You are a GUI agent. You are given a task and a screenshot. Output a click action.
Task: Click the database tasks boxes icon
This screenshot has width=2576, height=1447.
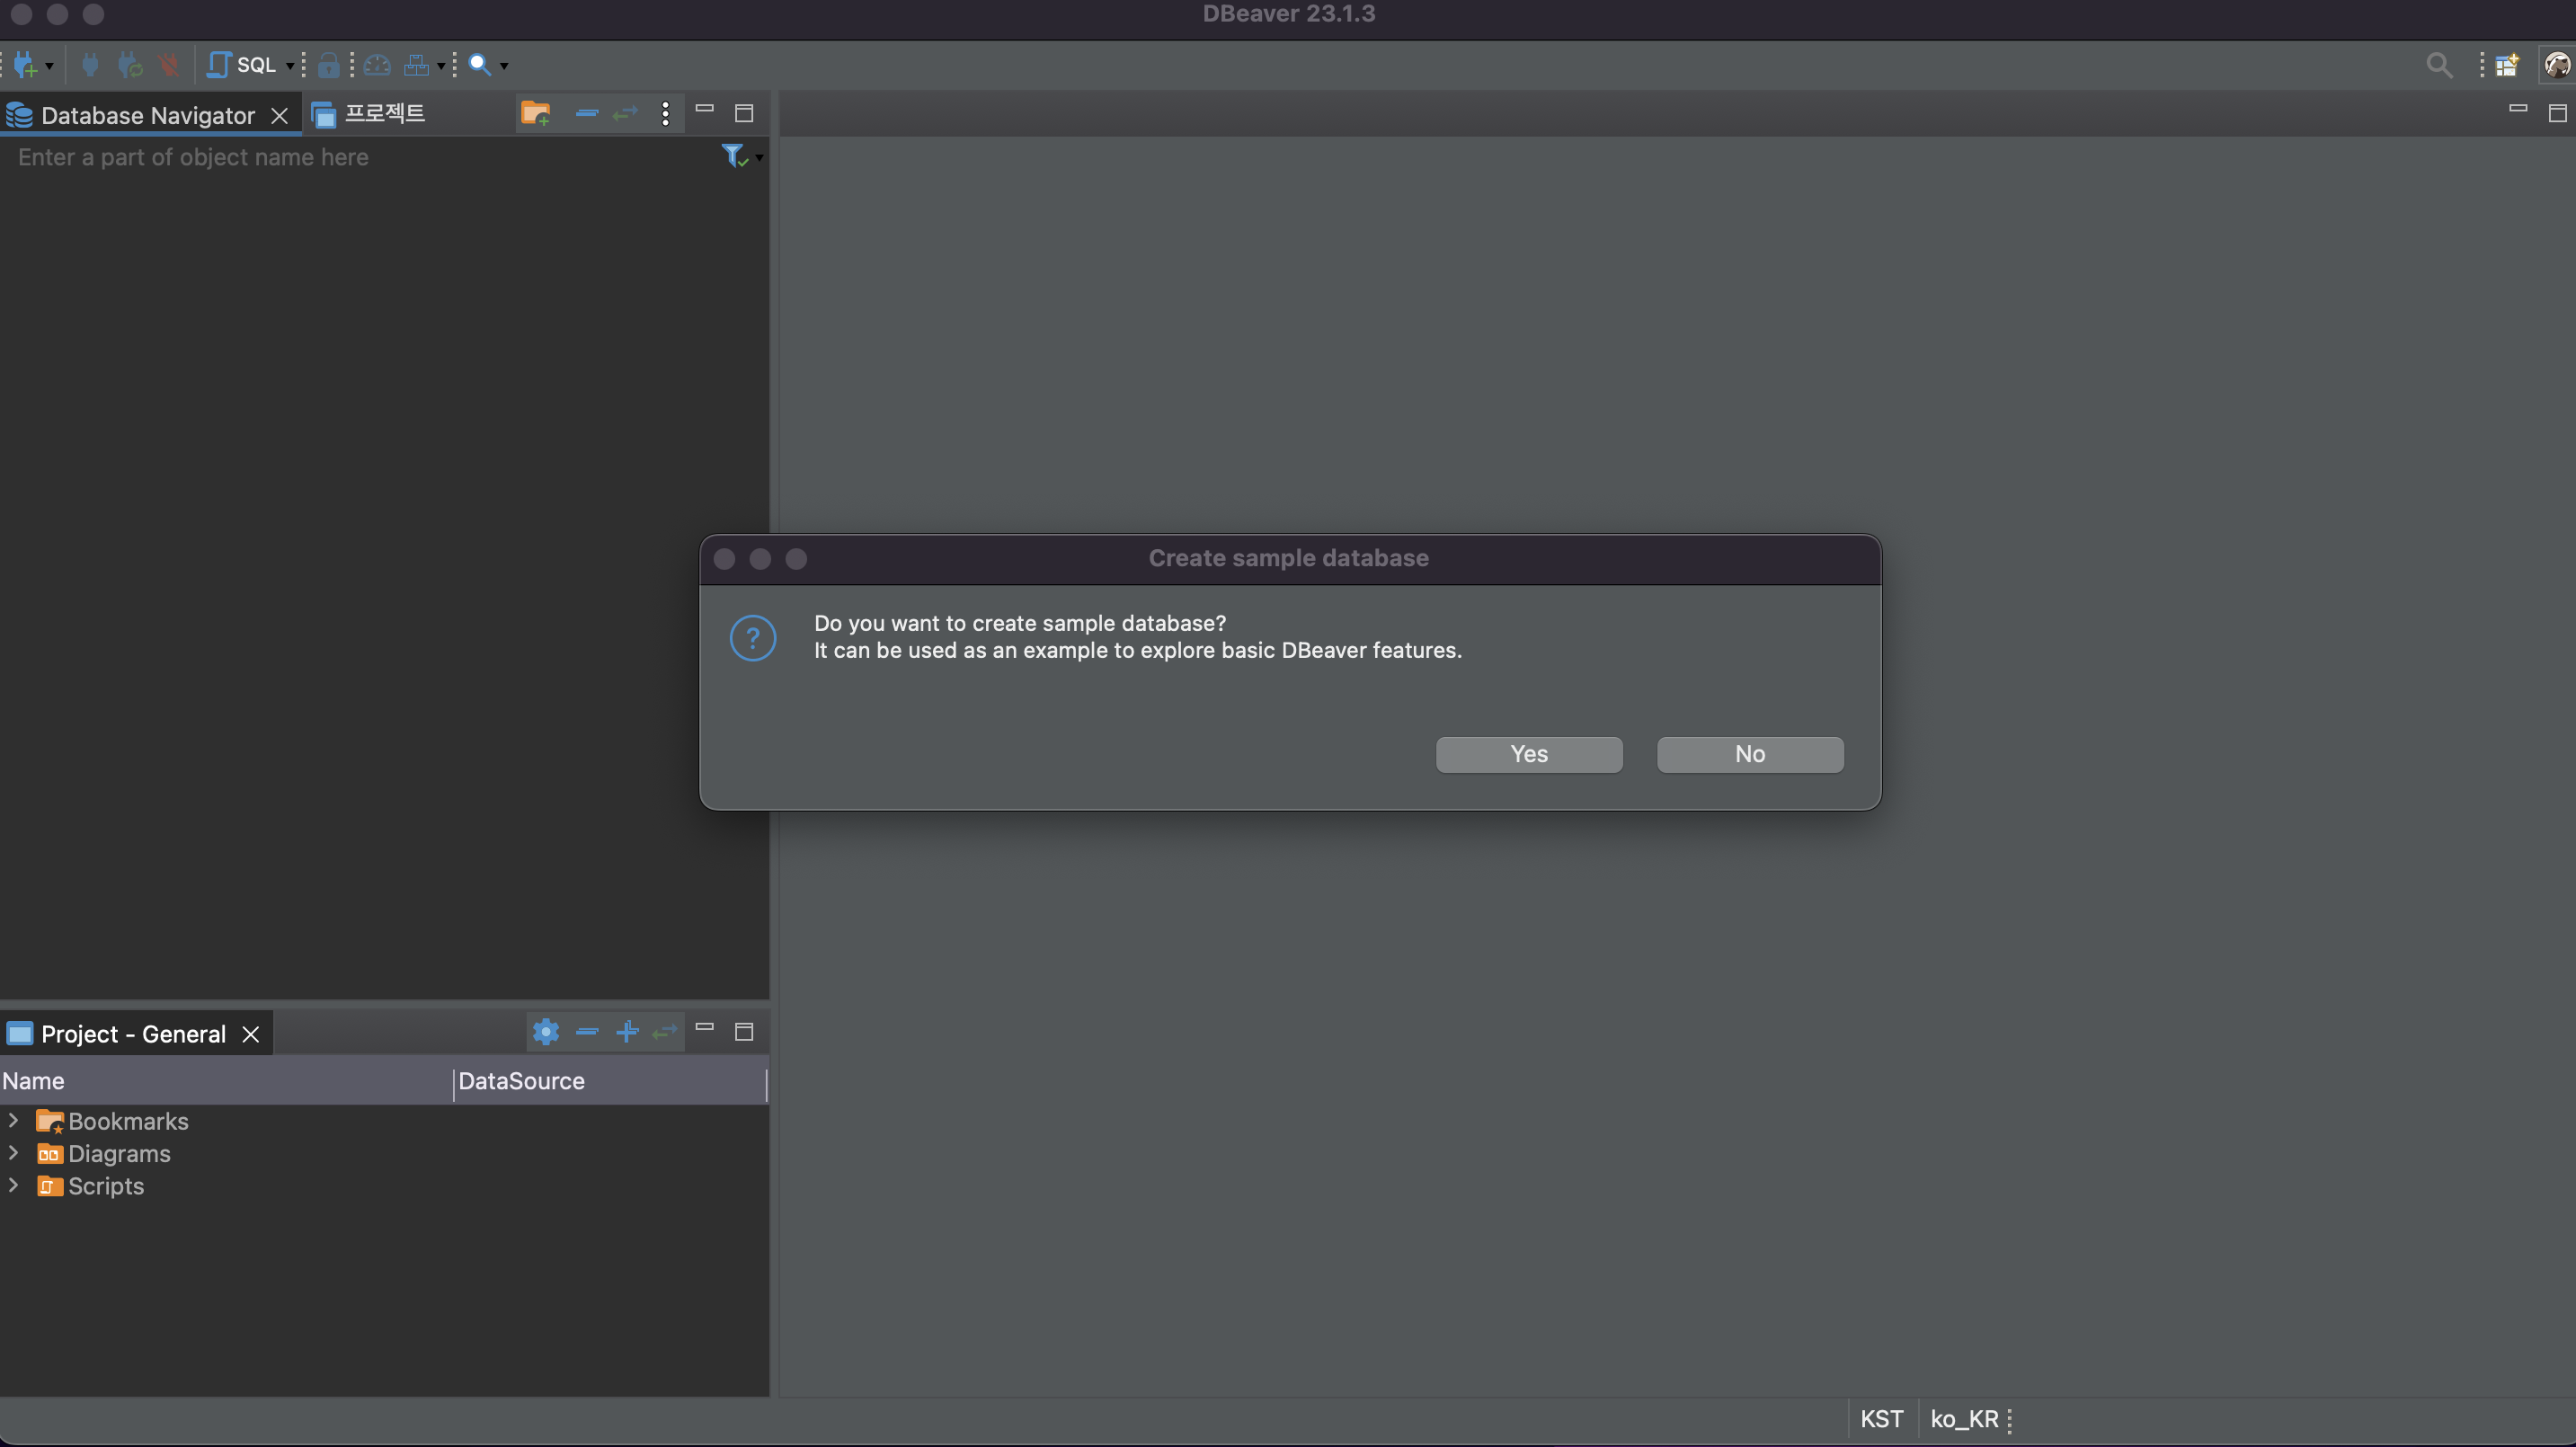point(416,66)
